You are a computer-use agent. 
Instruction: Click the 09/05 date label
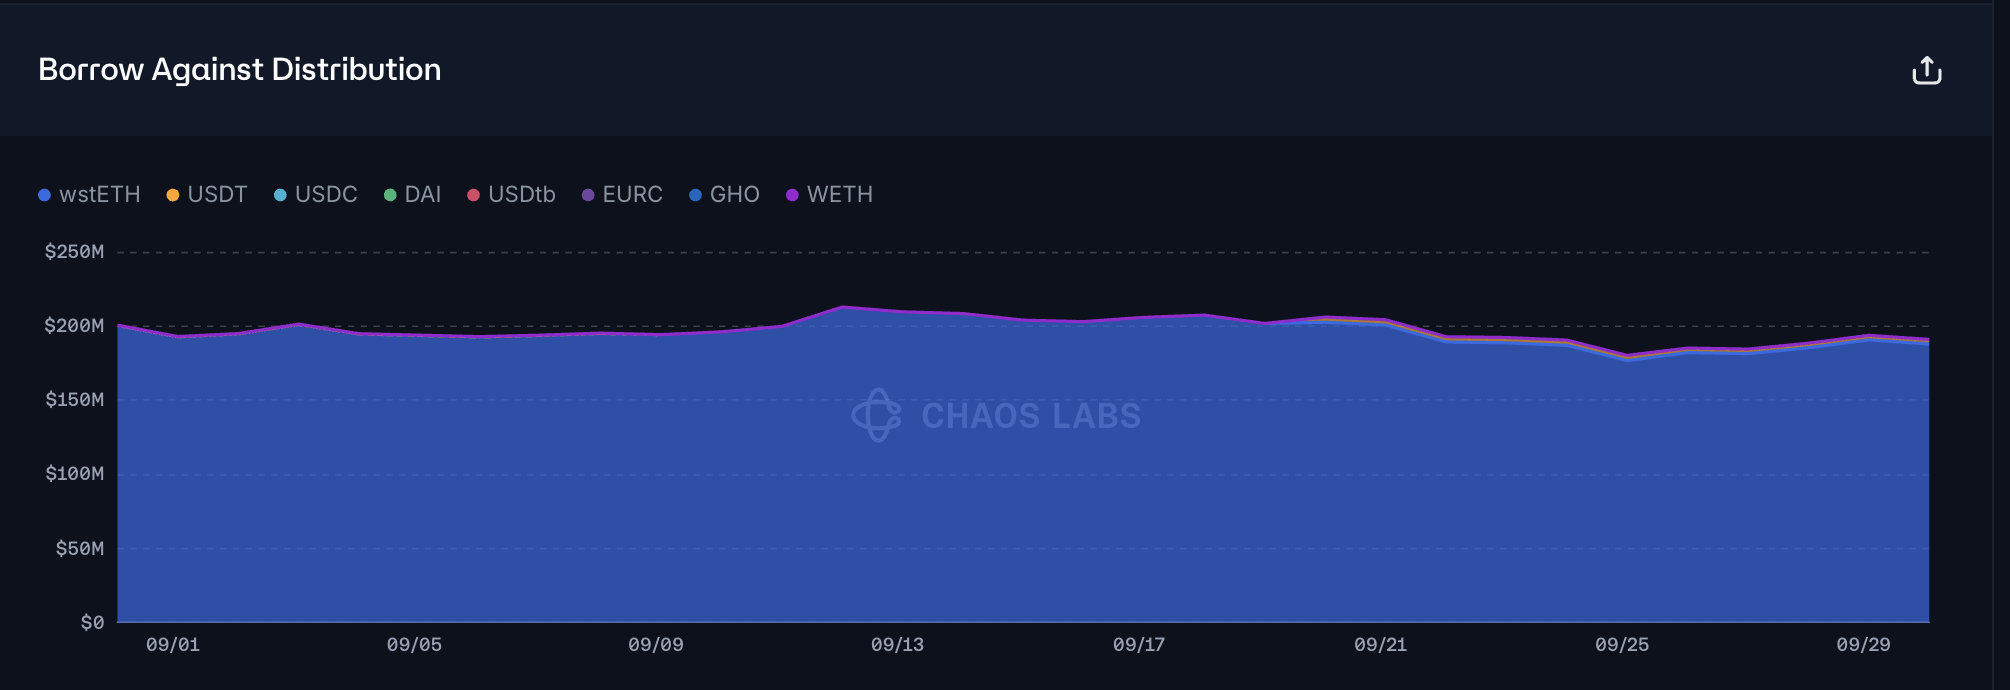414,645
